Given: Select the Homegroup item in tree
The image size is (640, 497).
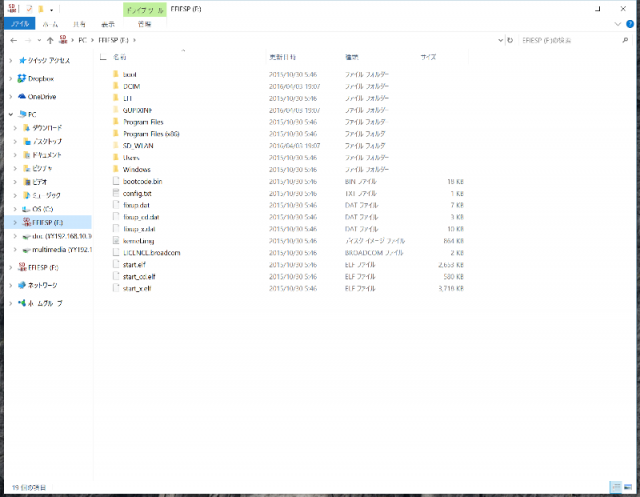Looking at the screenshot, I should coord(45,303).
